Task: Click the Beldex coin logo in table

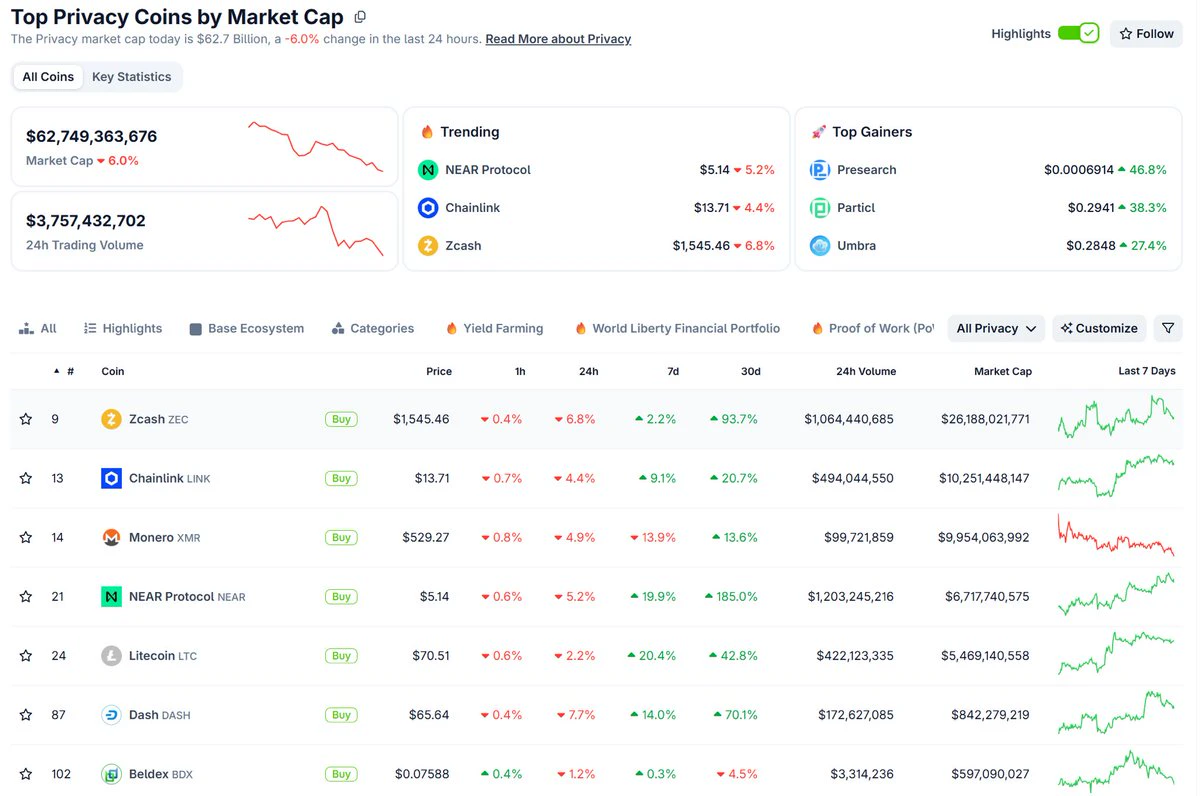Action: point(111,773)
